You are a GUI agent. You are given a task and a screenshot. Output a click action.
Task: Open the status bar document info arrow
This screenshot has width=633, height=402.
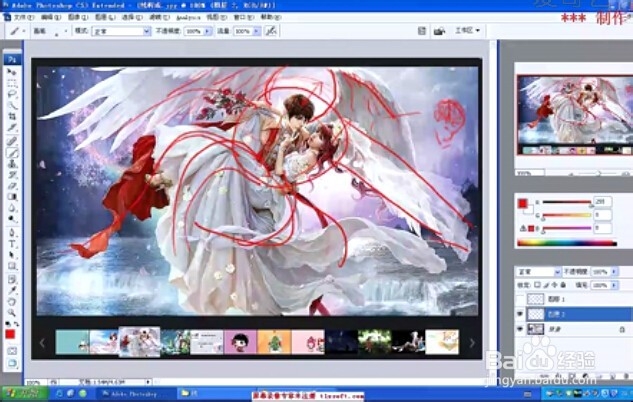pos(148,381)
